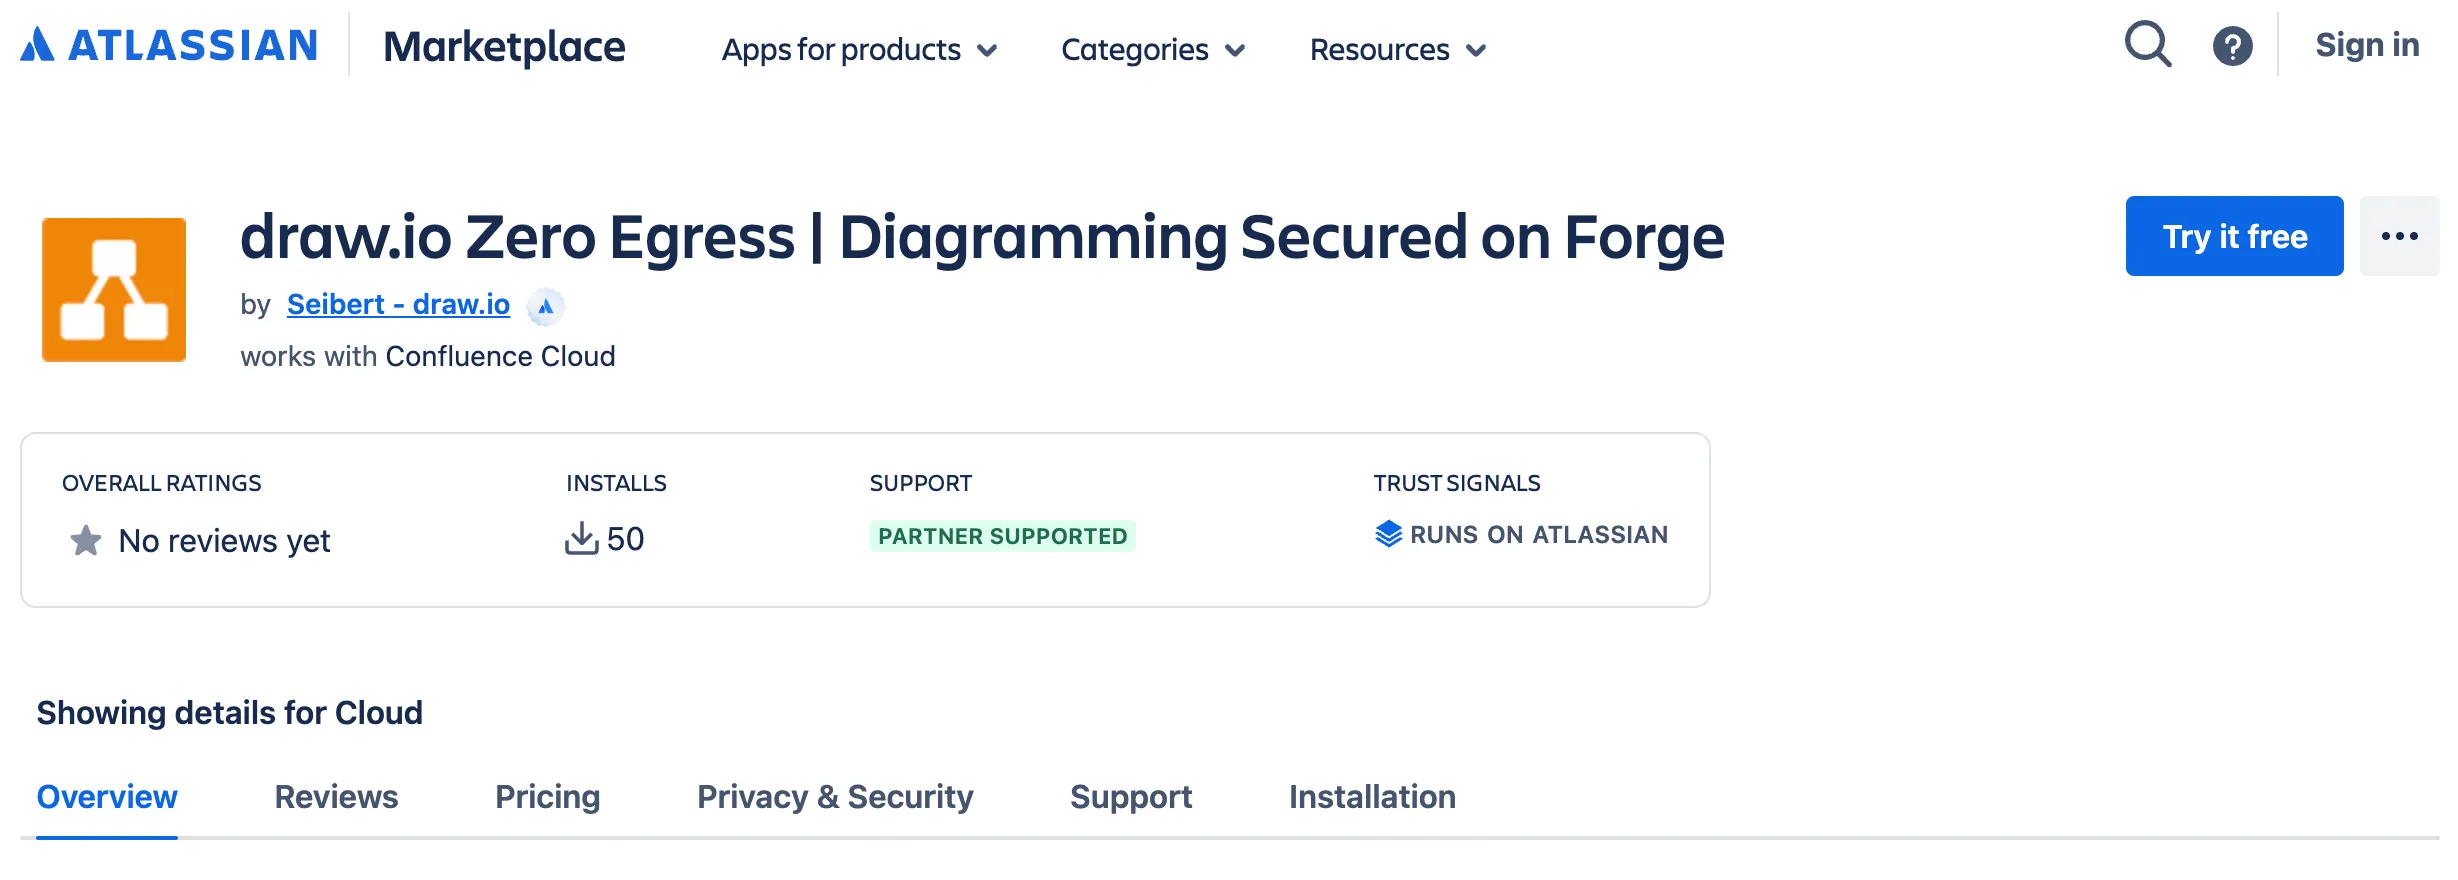
Task: Click the Atlassian partner badge icon
Action: tap(545, 307)
